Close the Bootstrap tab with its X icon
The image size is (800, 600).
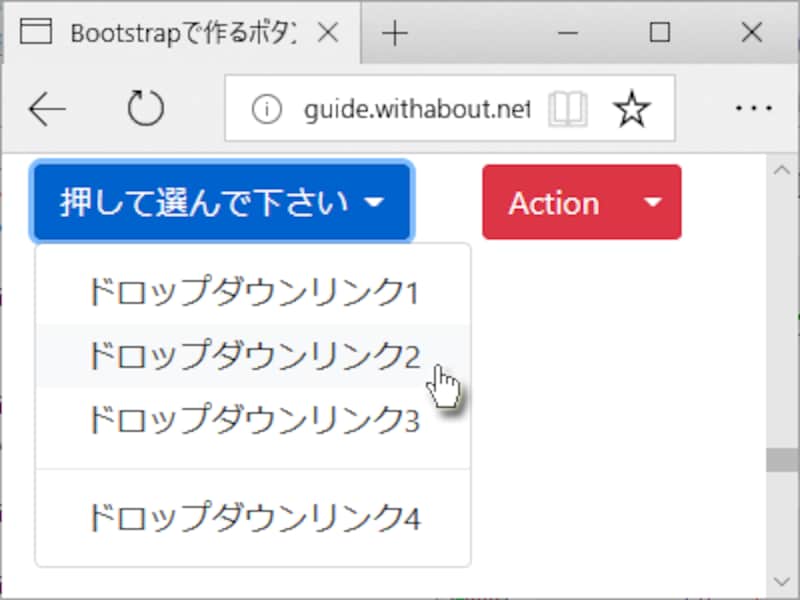click(328, 34)
